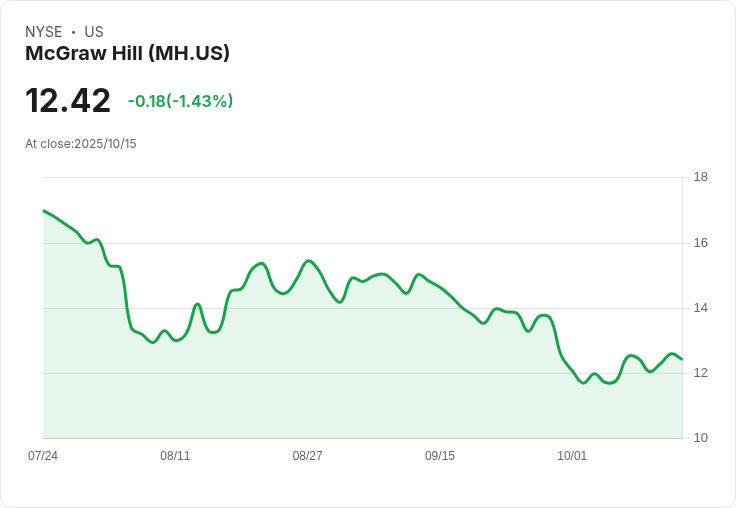The height and width of the screenshot is (508, 736).
Task: Select the 08/27 date on the x-axis
Action: pyautogui.click(x=307, y=456)
